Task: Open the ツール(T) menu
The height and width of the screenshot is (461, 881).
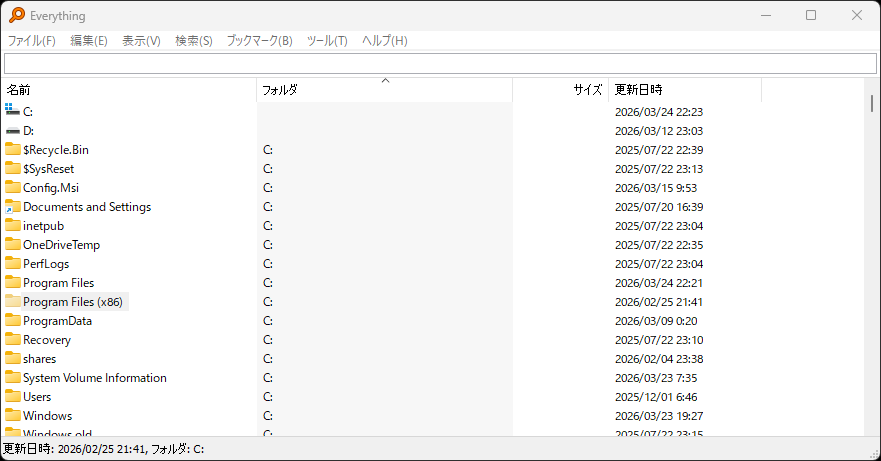Action: pyautogui.click(x=327, y=40)
